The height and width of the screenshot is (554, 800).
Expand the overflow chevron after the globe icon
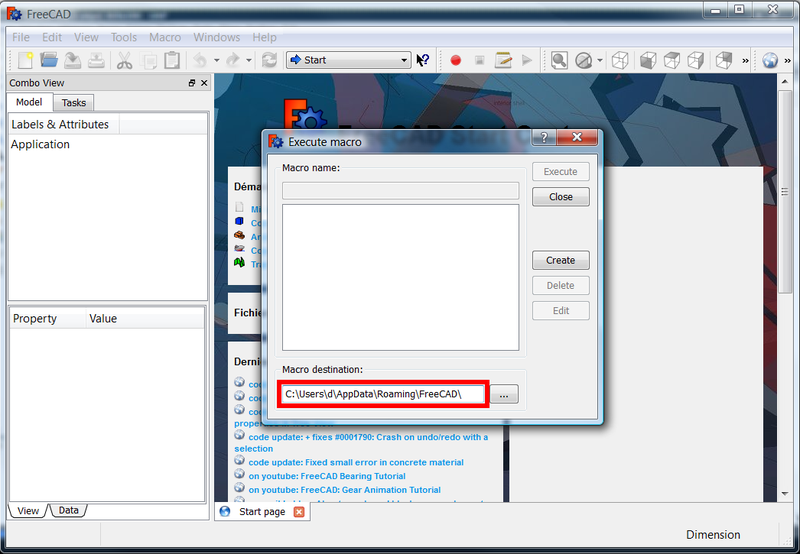(x=787, y=61)
